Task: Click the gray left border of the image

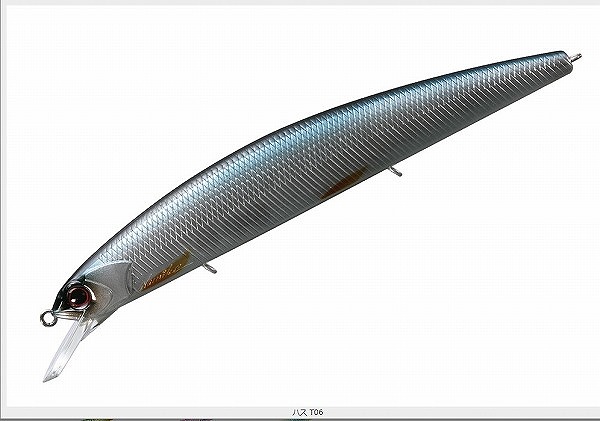Action: [3, 200]
